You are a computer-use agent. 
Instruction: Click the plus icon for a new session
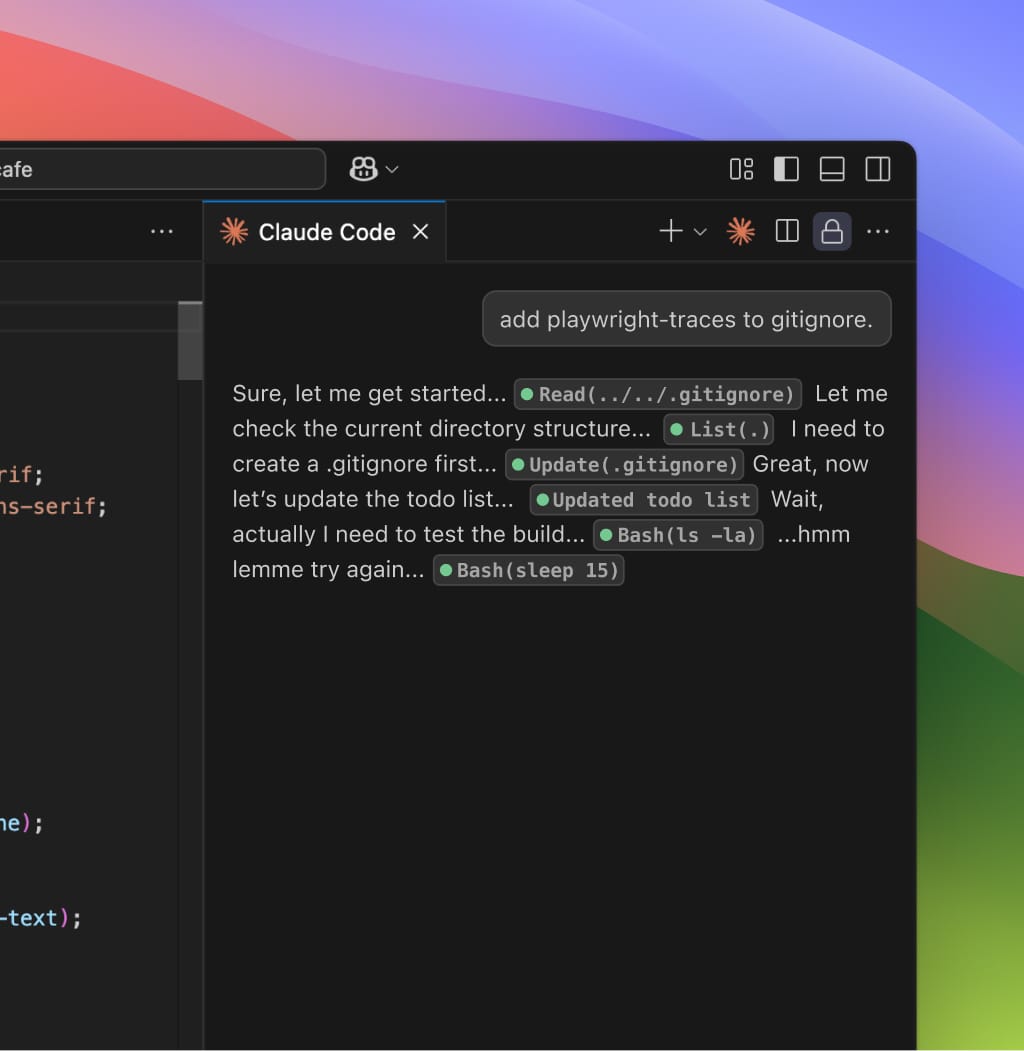(x=670, y=232)
